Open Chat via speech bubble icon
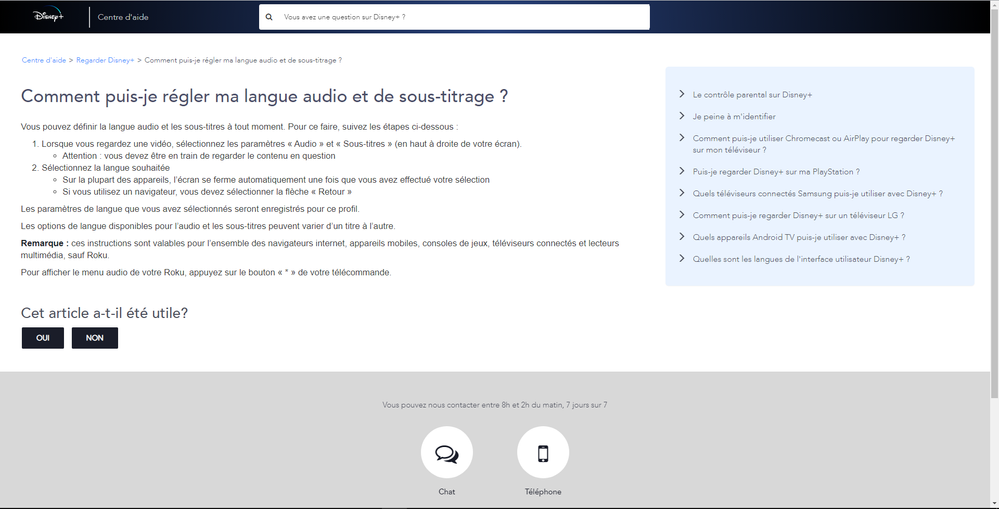This screenshot has width=999, height=509. 447,453
